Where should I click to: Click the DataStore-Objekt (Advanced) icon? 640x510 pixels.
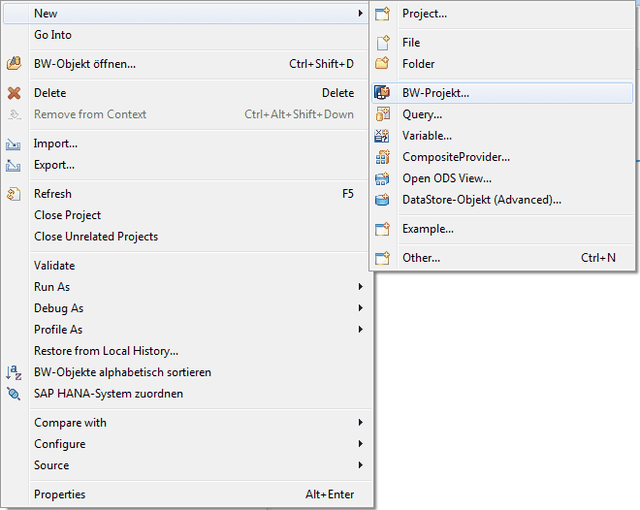pos(382,200)
